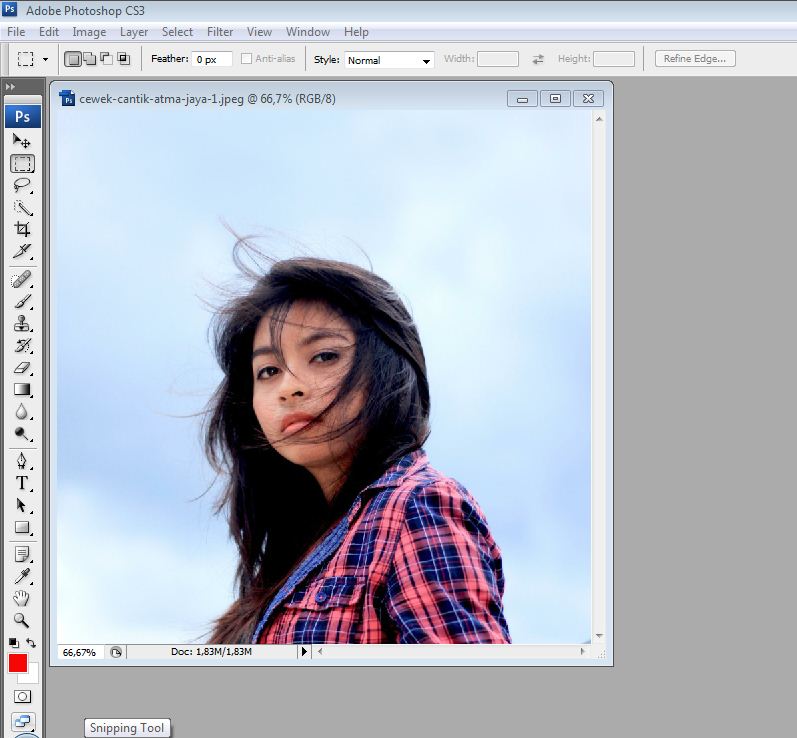The width and height of the screenshot is (797, 738).
Task: Choose Add to selection mode
Action: [x=89, y=58]
